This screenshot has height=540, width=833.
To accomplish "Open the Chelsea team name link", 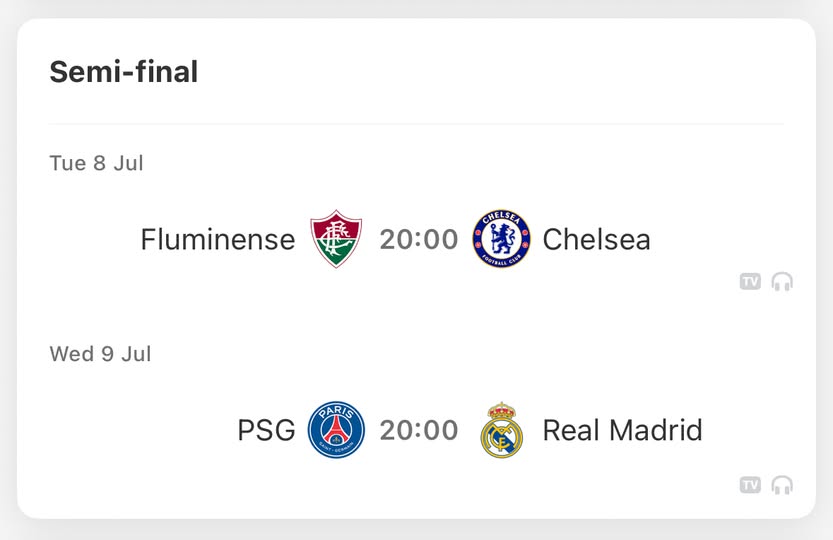I will pyautogui.click(x=596, y=239).
